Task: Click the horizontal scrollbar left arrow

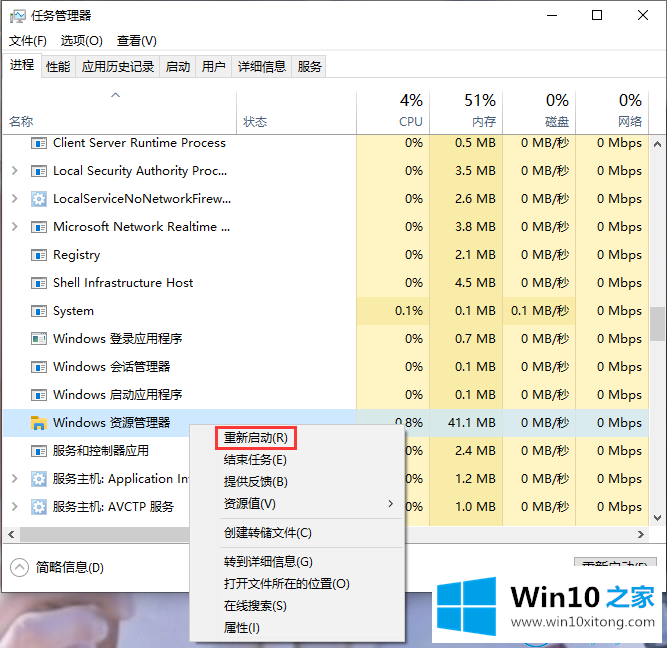Action: coord(11,535)
